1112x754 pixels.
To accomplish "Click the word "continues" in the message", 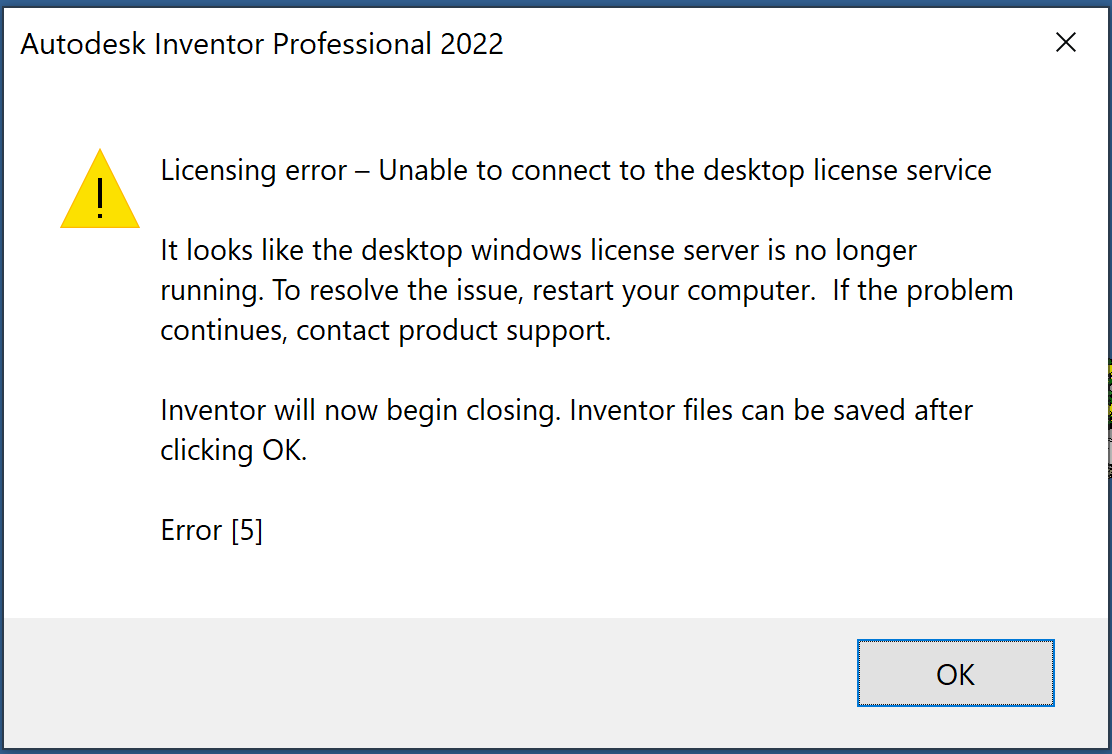I will (223, 331).
